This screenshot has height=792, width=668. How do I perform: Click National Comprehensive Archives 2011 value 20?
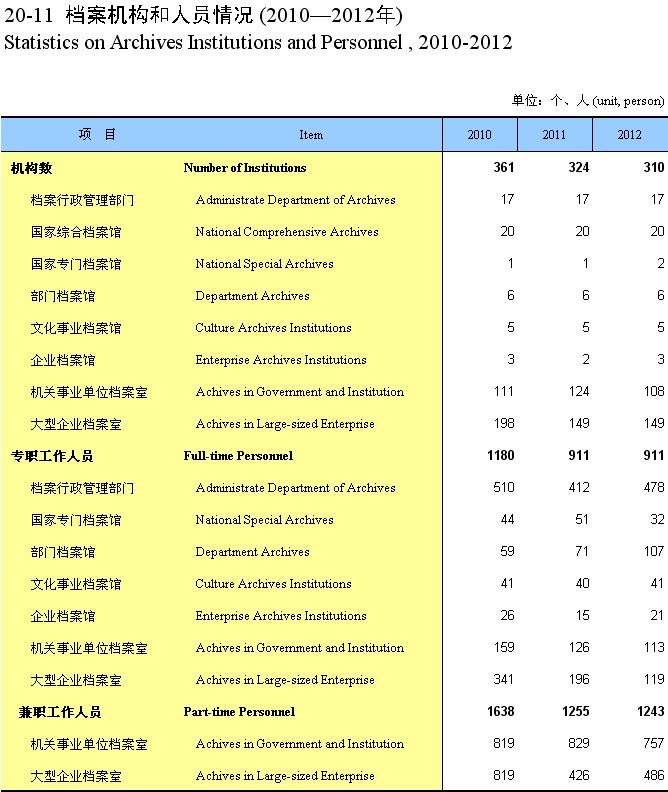[x=582, y=231]
